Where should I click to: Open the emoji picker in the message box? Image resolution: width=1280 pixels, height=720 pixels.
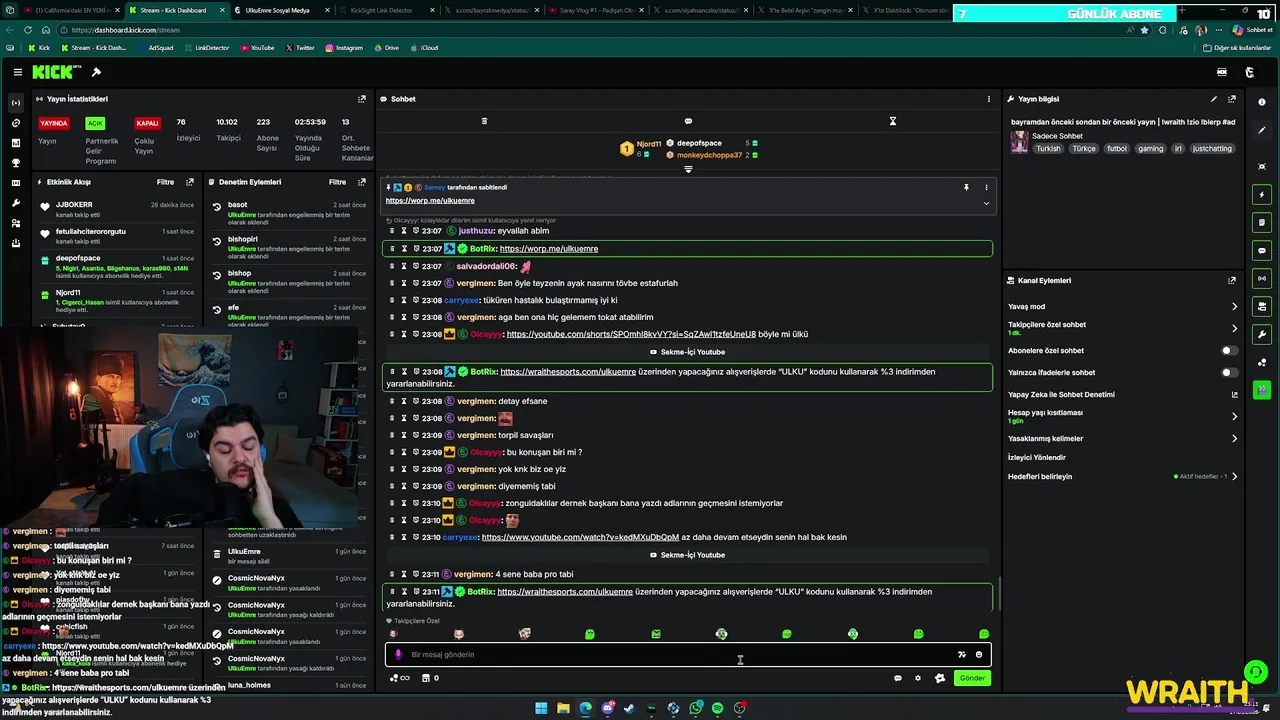[979, 655]
